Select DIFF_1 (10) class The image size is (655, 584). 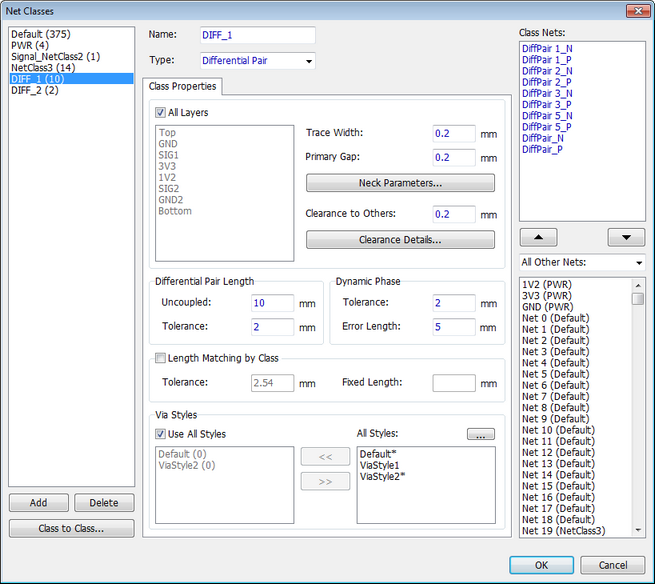coord(71,79)
